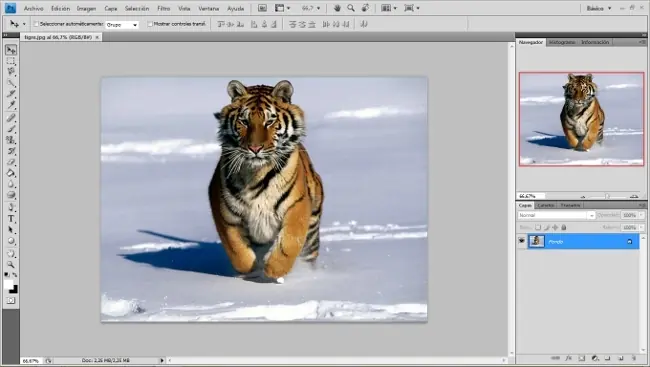Screen dimensions: 650x367
Task: Open the Screen Mode dropdown
Action: 412,8
